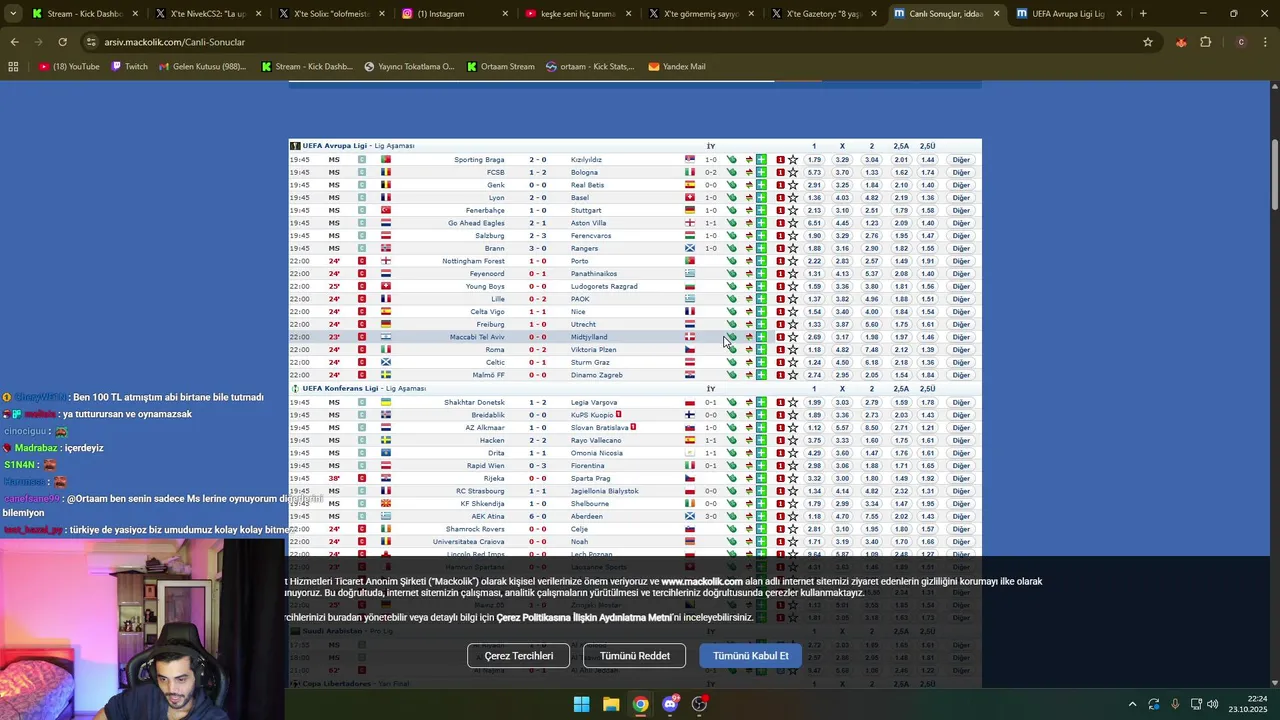Click green whistle icon for Breidablik row
Viewport: 1280px width, 720px height.
tap(732, 415)
